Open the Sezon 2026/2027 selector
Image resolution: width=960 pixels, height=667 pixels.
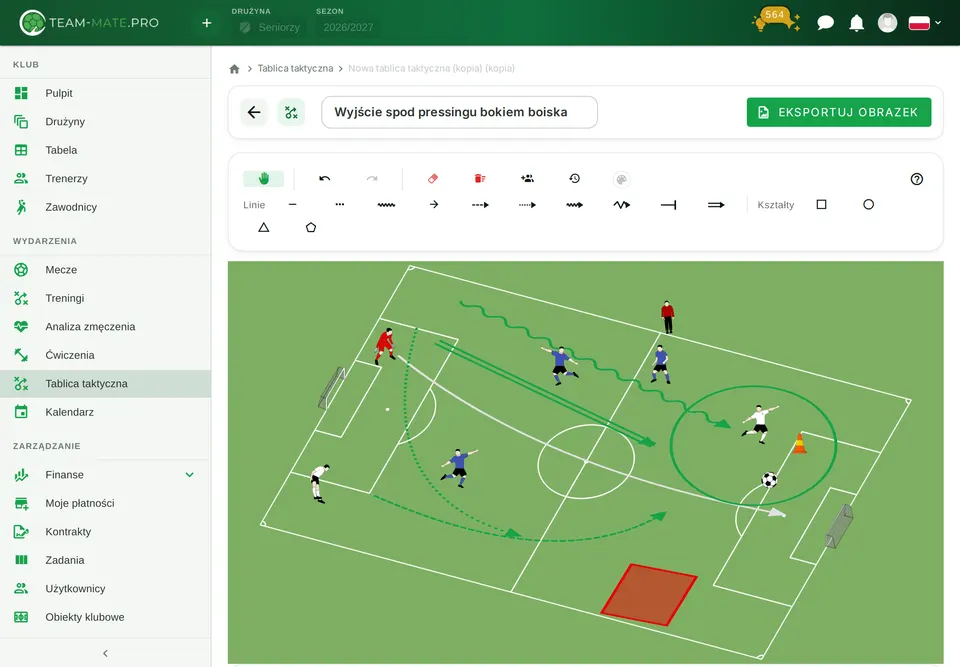[348, 27]
